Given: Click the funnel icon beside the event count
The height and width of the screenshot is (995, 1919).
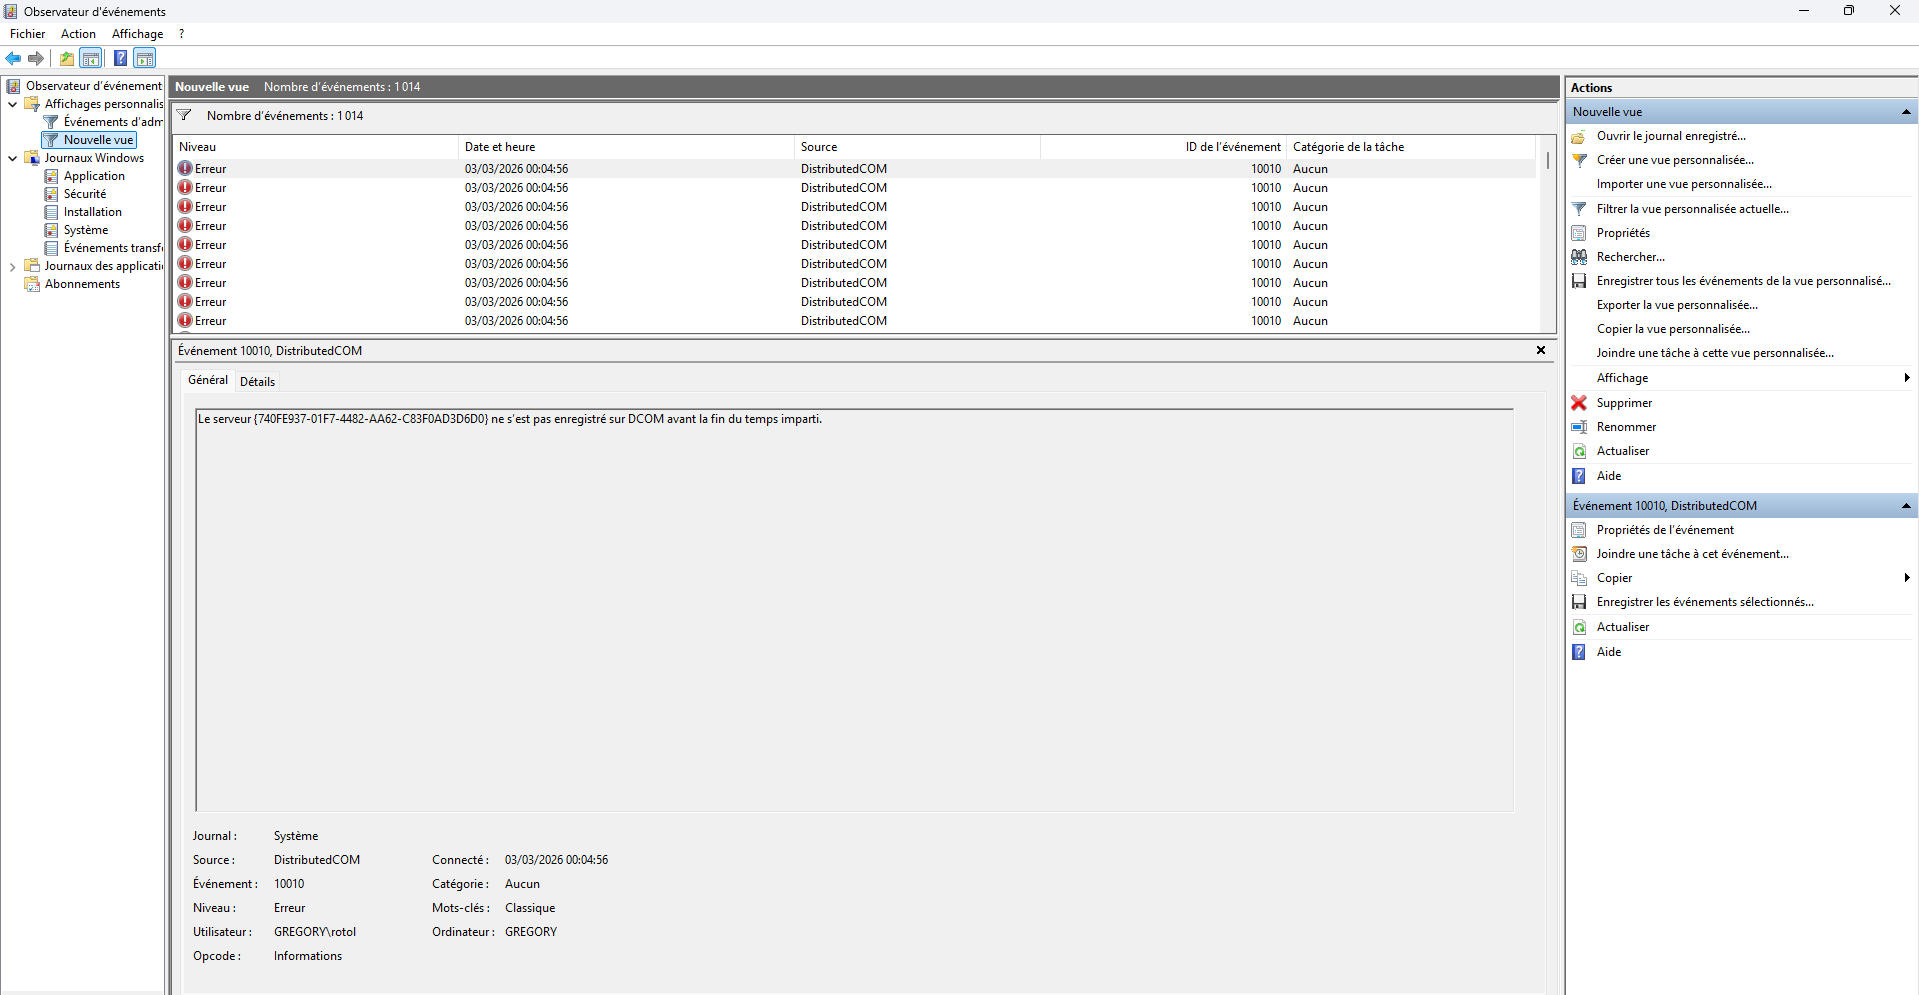Looking at the screenshot, I should point(184,116).
